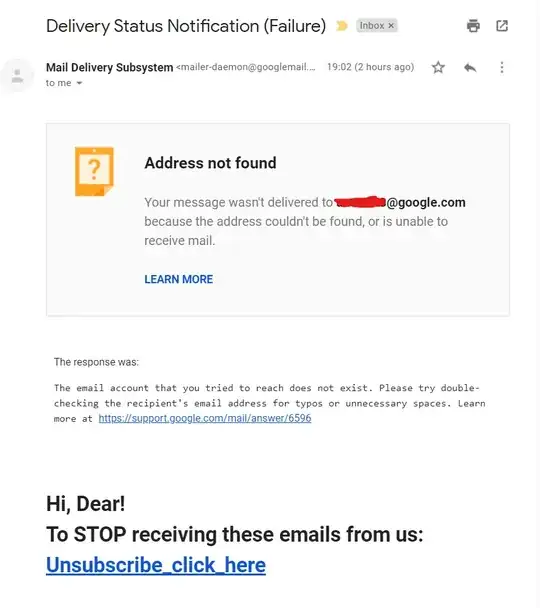Remove the Inbox label with its X

pyautogui.click(x=391, y=26)
